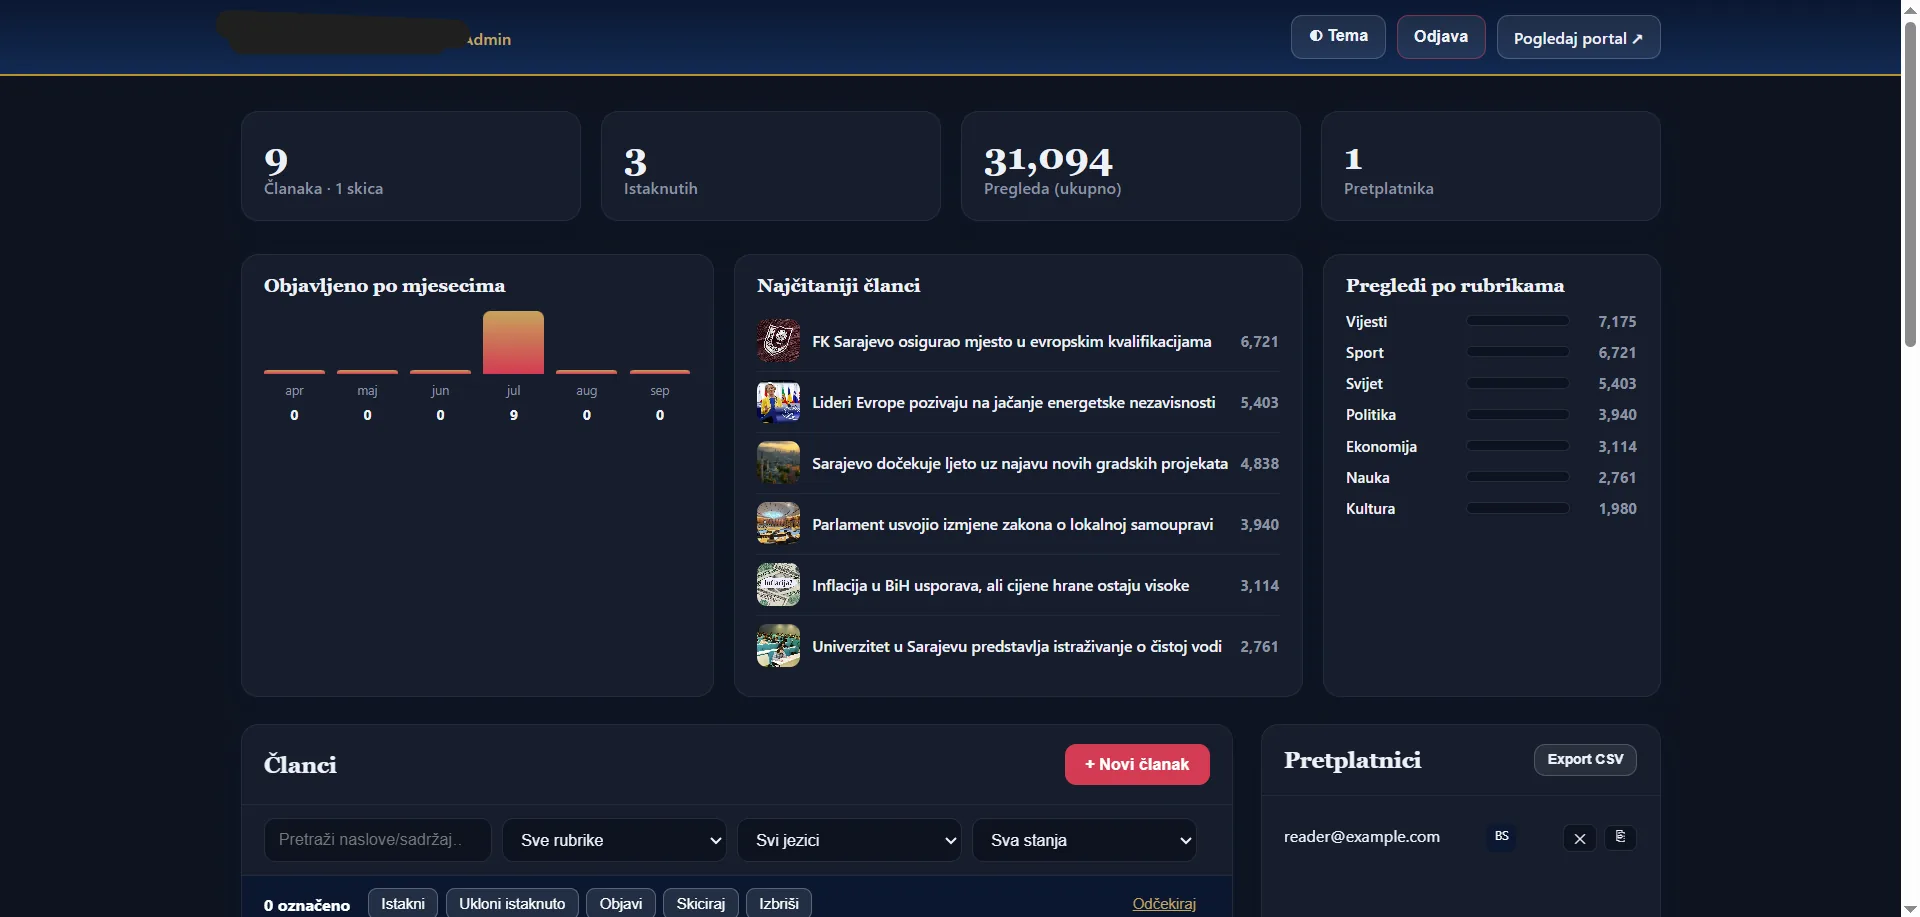
Task: Copy the reader@example.com subscriber email
Action: (1620, 837)
